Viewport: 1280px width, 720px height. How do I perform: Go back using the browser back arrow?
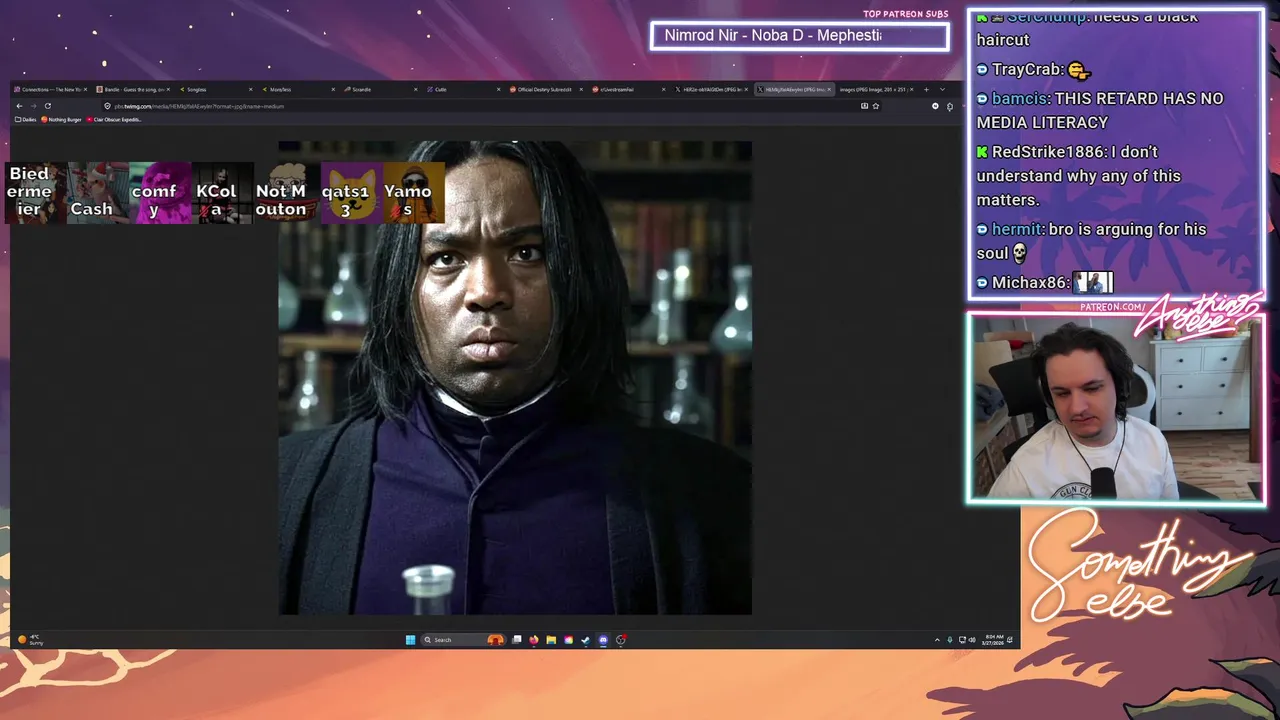click(x=19, y=106)
